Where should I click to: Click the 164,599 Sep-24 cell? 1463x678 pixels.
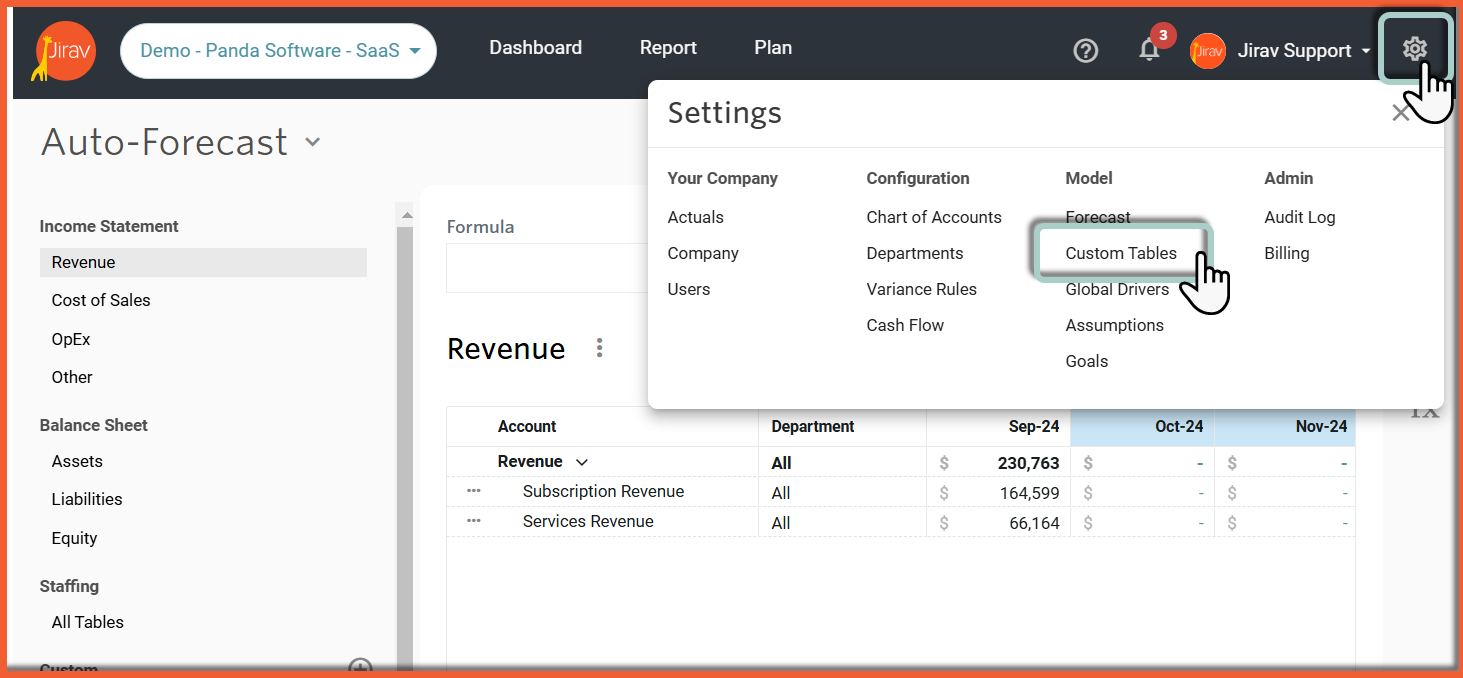tap(998, 492)
